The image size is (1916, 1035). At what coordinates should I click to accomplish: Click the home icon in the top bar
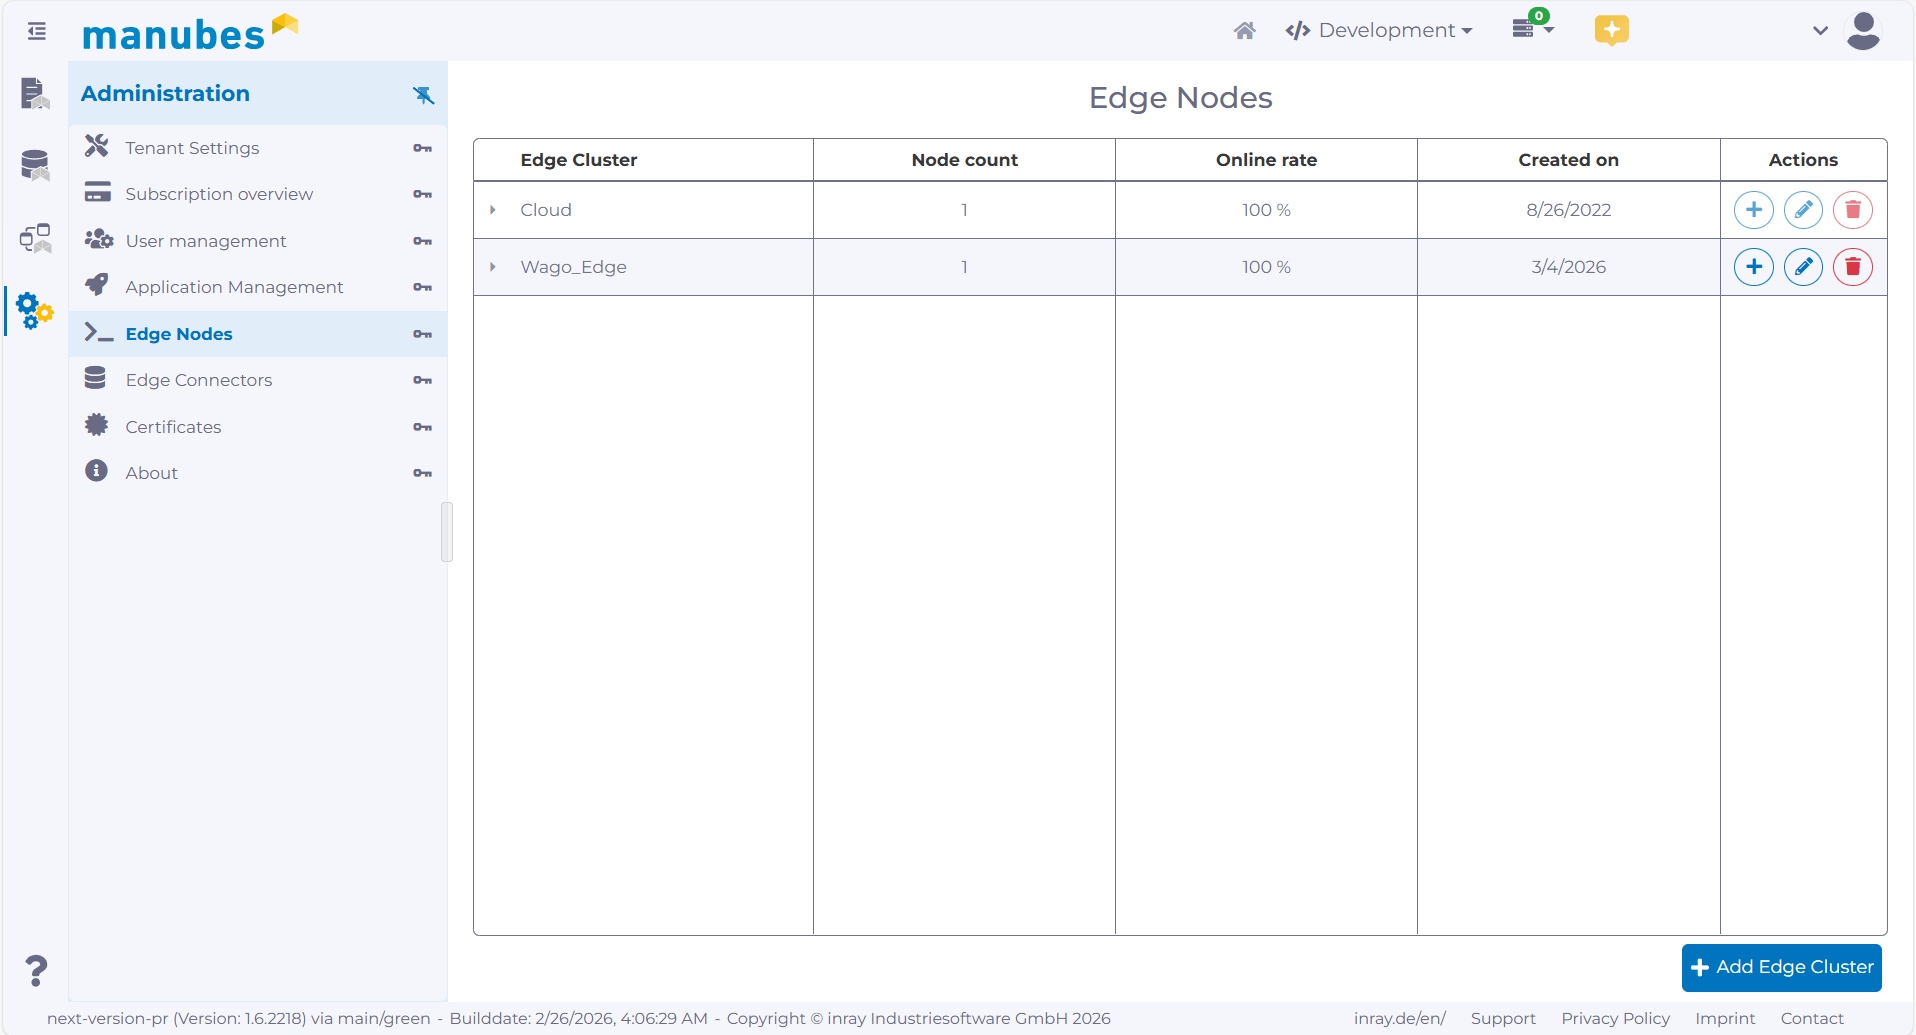pos(1244,30)
